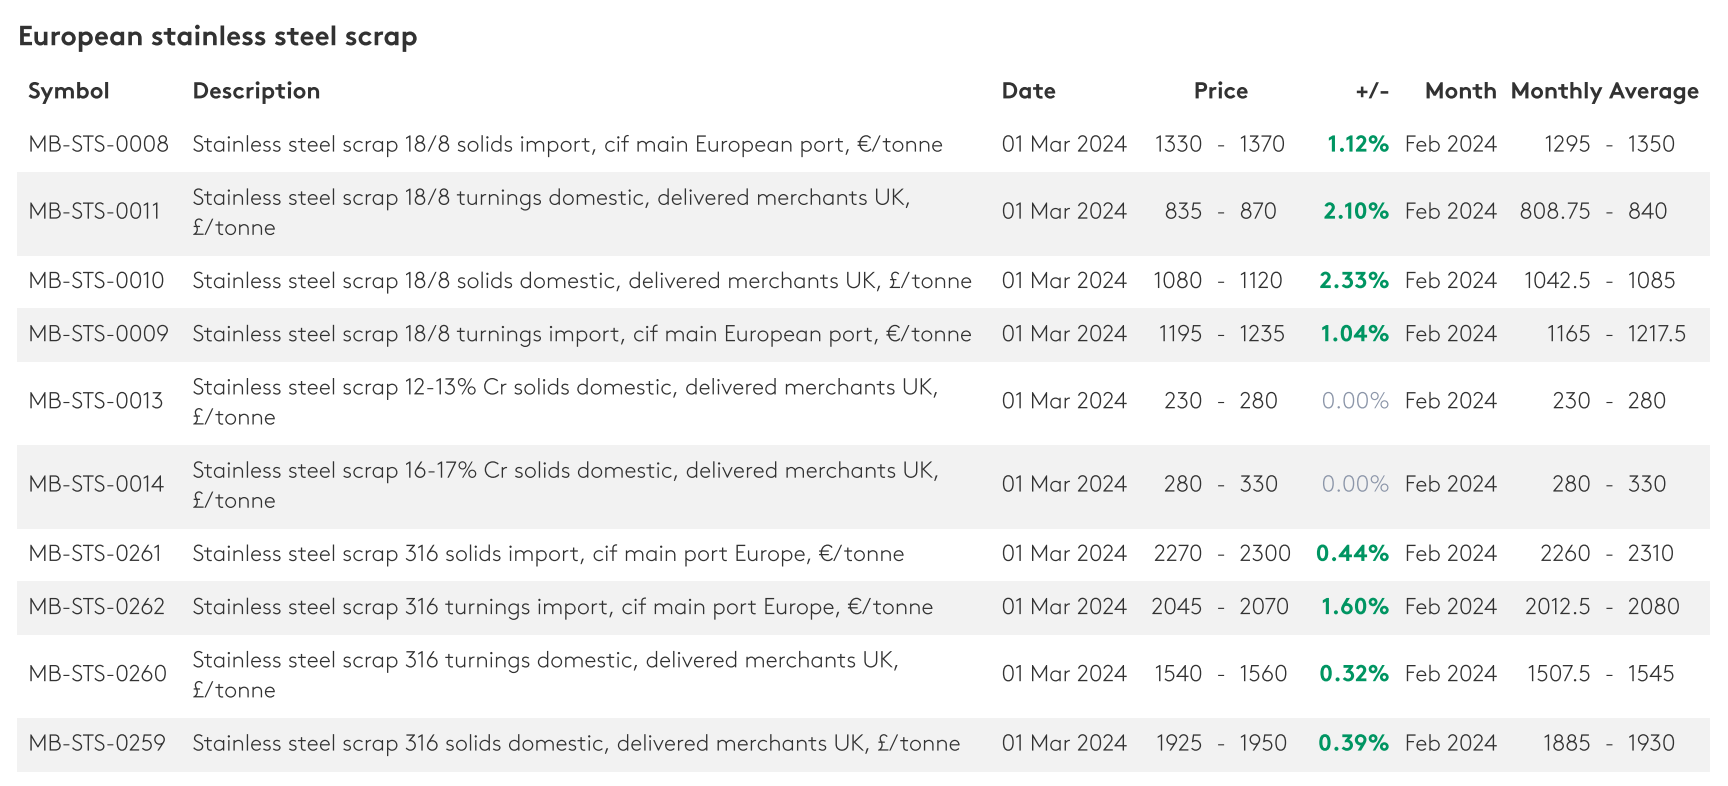Click the MB-STS-0008 symbol
Screen dimensions: 1728x786
[98, 144]
